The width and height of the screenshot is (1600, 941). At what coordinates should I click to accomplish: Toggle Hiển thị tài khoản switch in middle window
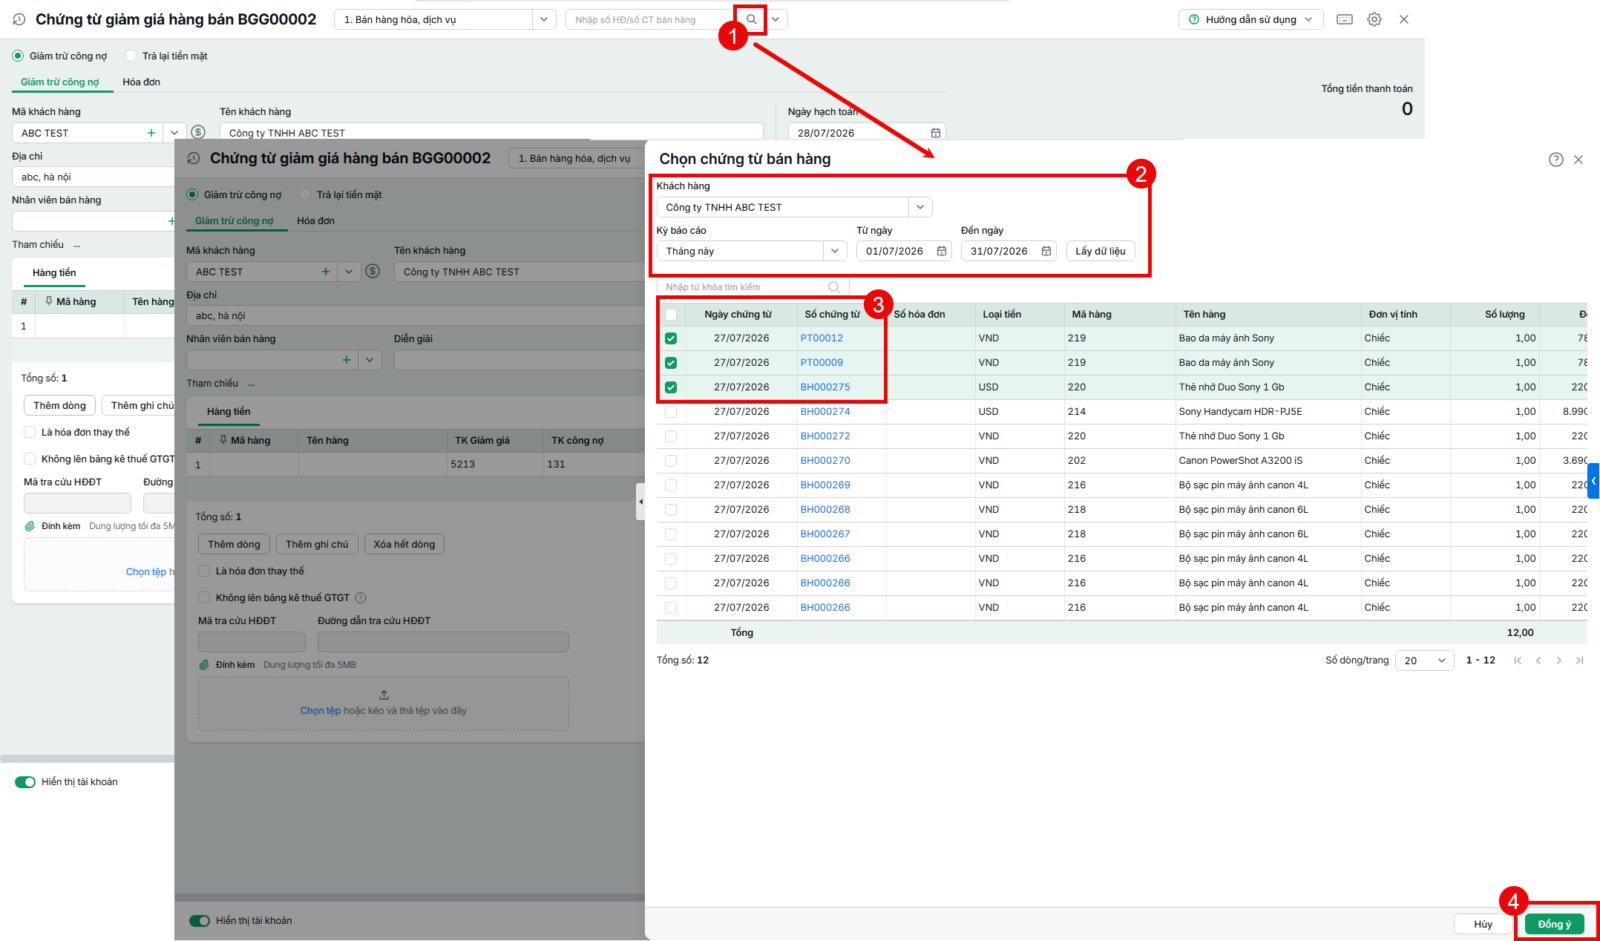pos(200,921)
